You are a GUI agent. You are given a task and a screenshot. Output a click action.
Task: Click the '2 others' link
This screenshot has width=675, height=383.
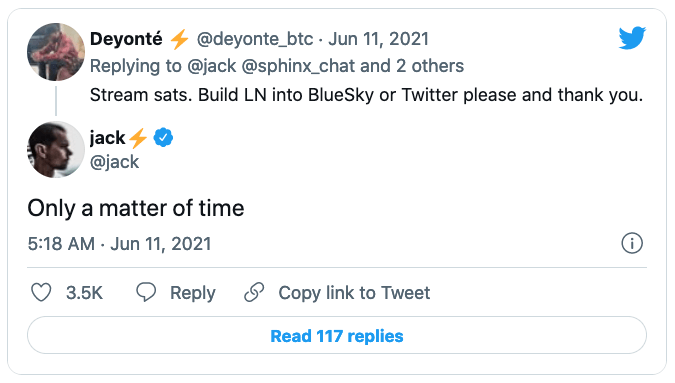coord(430,66)
